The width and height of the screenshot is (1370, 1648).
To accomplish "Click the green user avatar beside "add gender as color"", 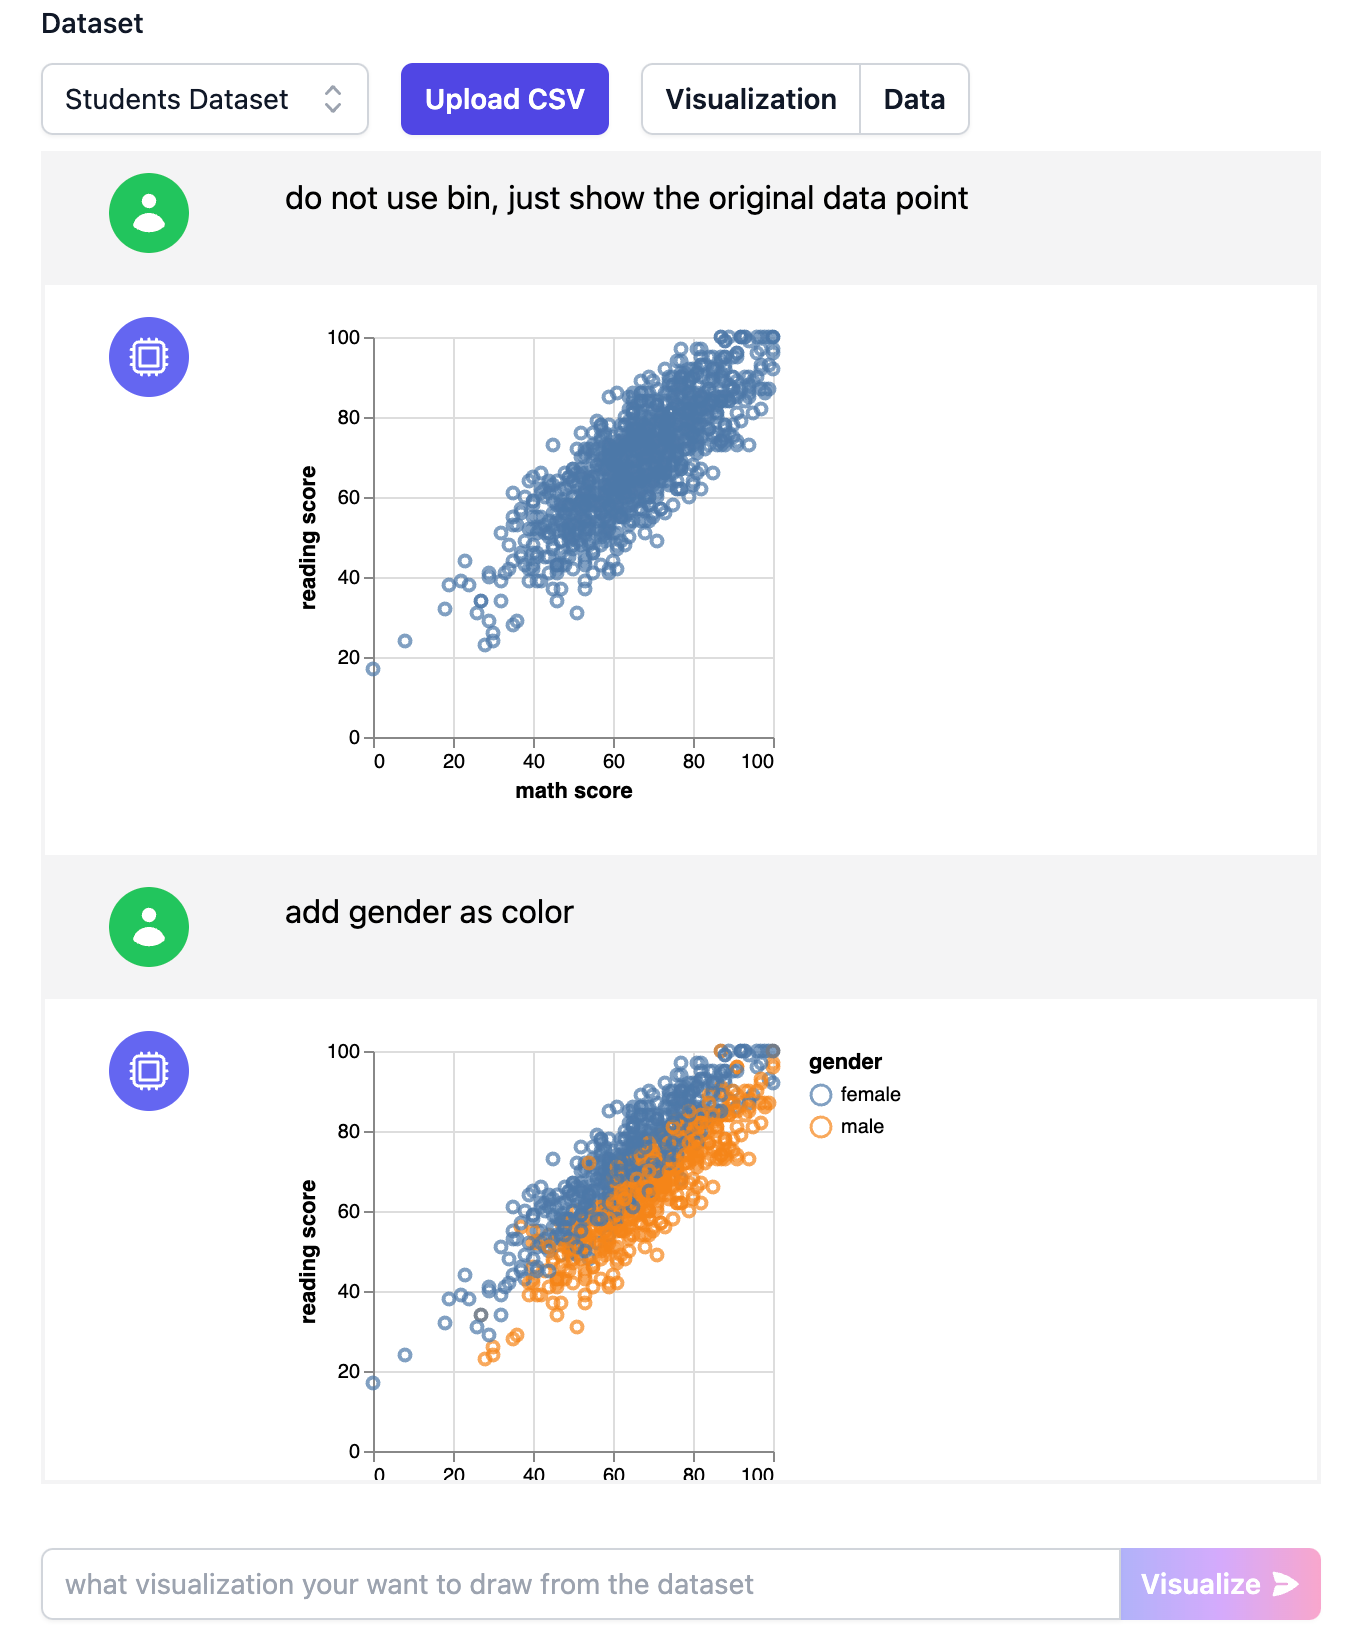I will point(149,927).
